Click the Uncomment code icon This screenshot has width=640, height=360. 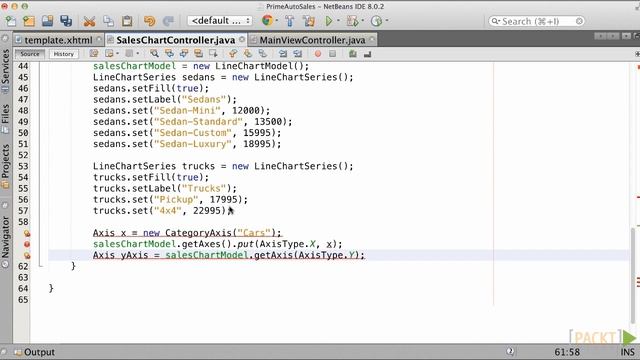click(x=367, y=53)
